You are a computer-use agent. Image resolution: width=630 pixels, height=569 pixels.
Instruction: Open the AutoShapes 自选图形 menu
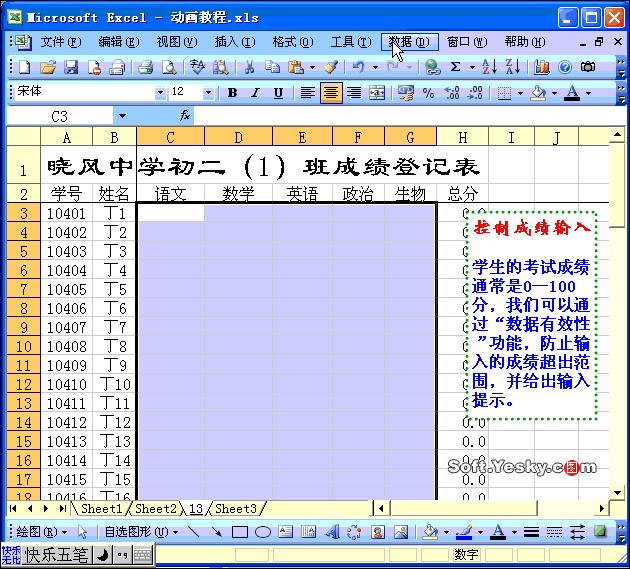click(x=141, y=532)
